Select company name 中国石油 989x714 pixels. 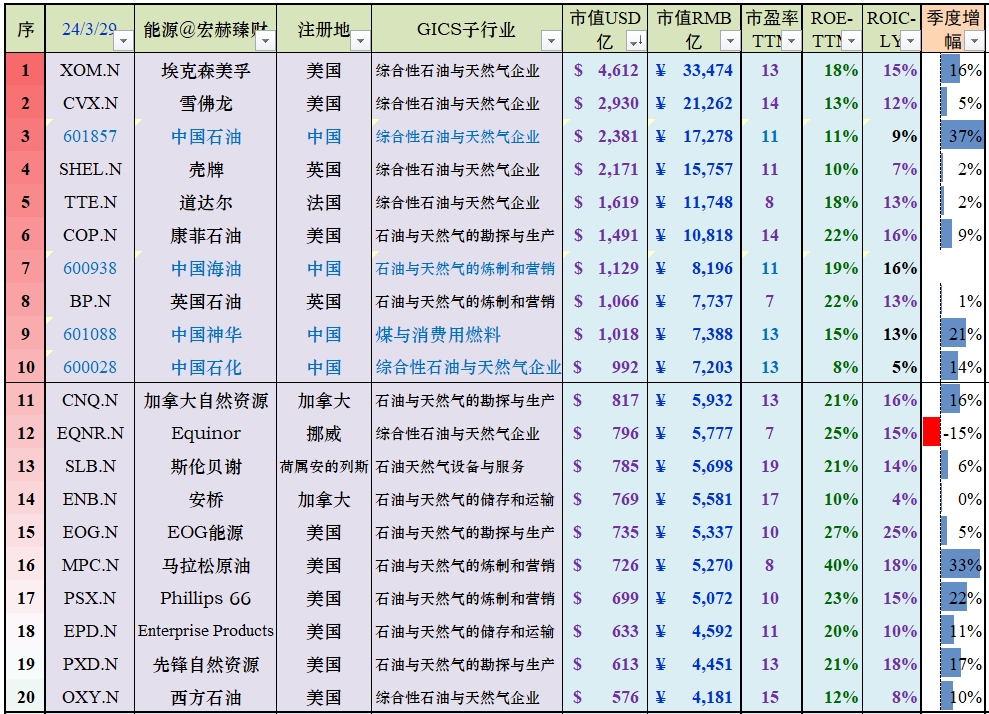click(206, 136)
